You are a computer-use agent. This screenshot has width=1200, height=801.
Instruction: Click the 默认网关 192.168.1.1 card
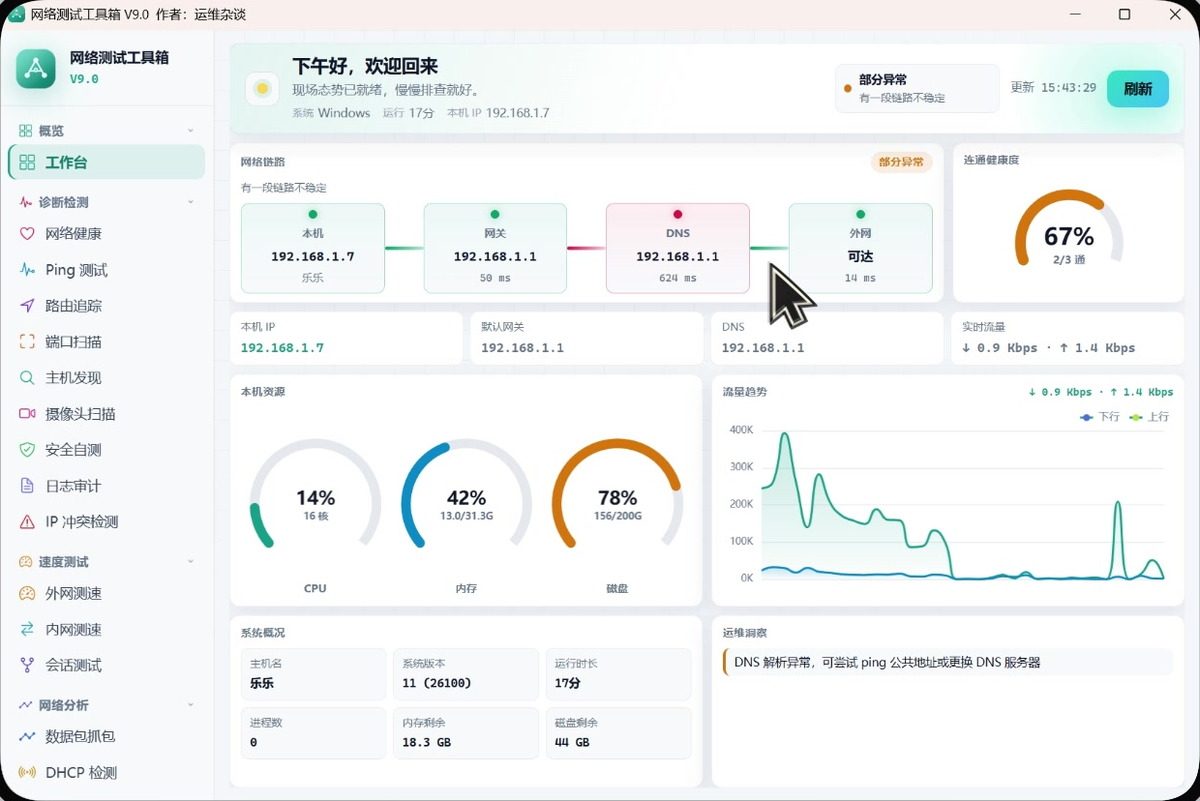click(x=586, y=338)
